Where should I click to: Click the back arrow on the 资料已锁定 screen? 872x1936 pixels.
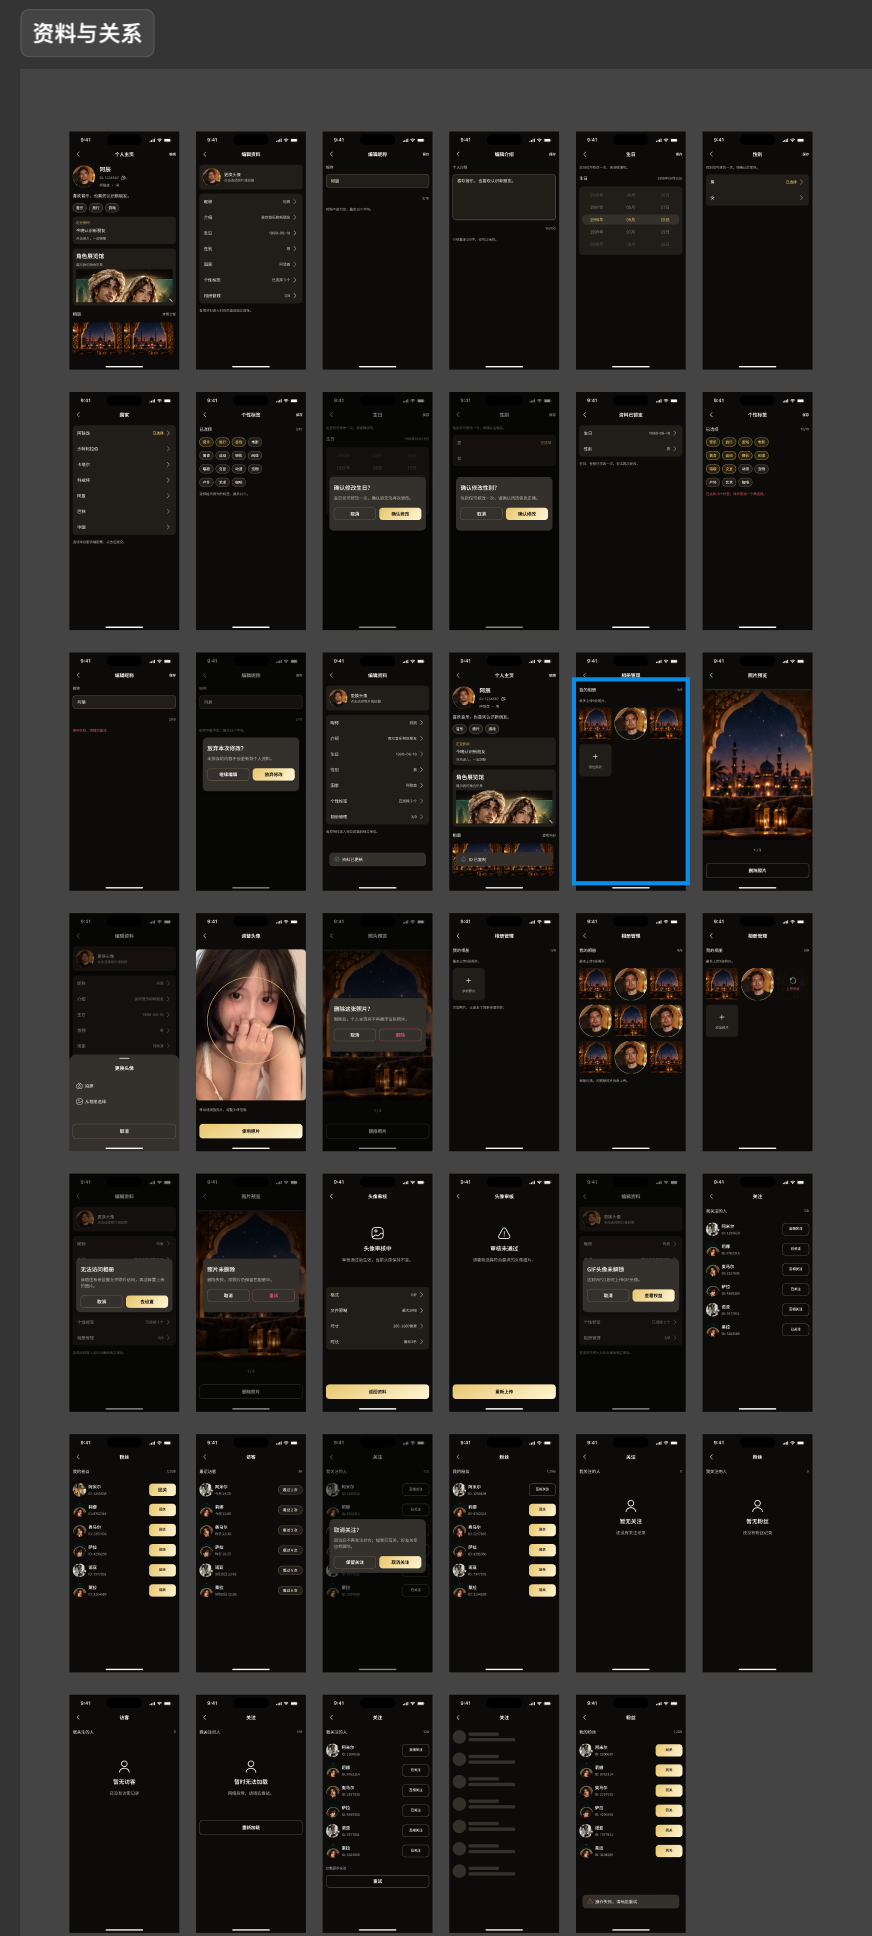coord(585,415)
